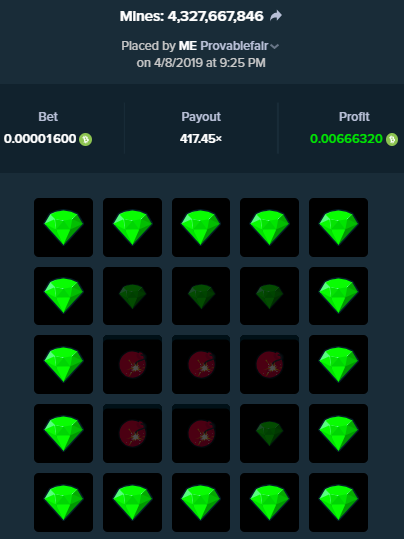Select the bottom-left corner gem tile
404x539 pixels.
pos(63,502)
